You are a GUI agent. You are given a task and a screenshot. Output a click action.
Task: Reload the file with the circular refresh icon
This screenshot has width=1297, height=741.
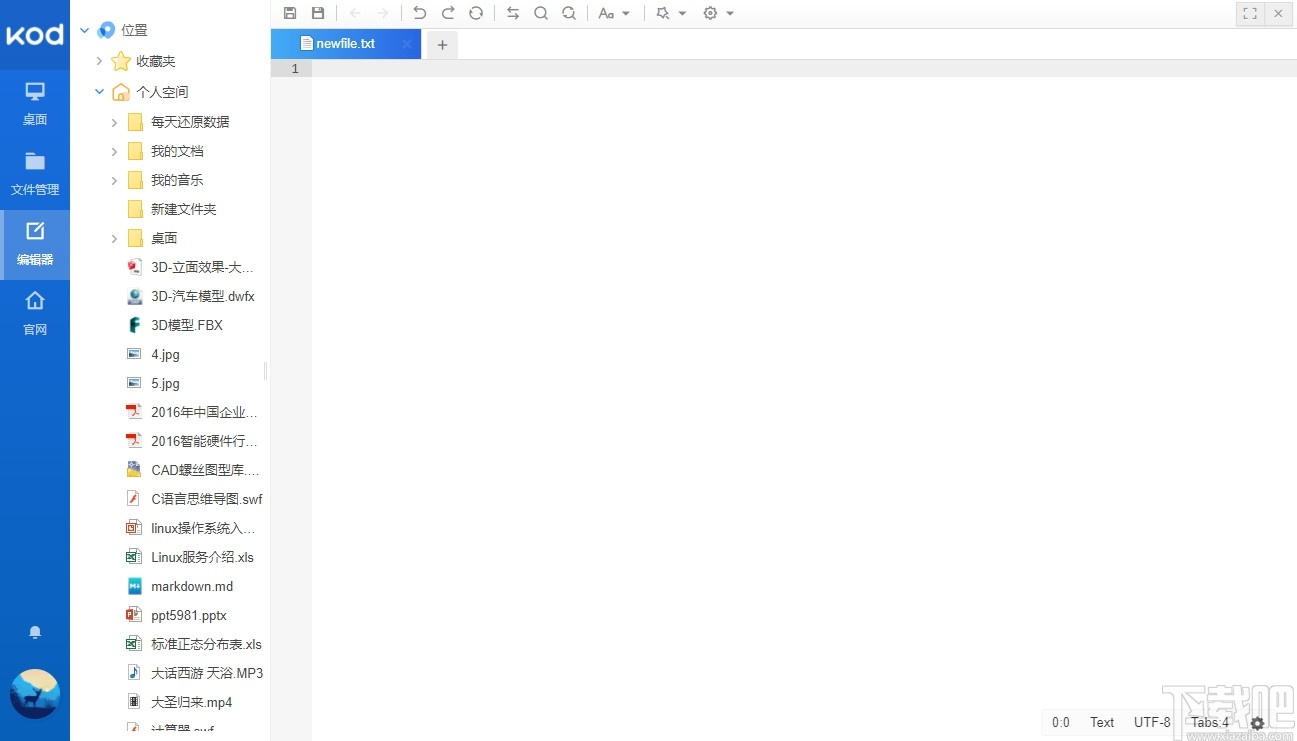click(476, 13)
